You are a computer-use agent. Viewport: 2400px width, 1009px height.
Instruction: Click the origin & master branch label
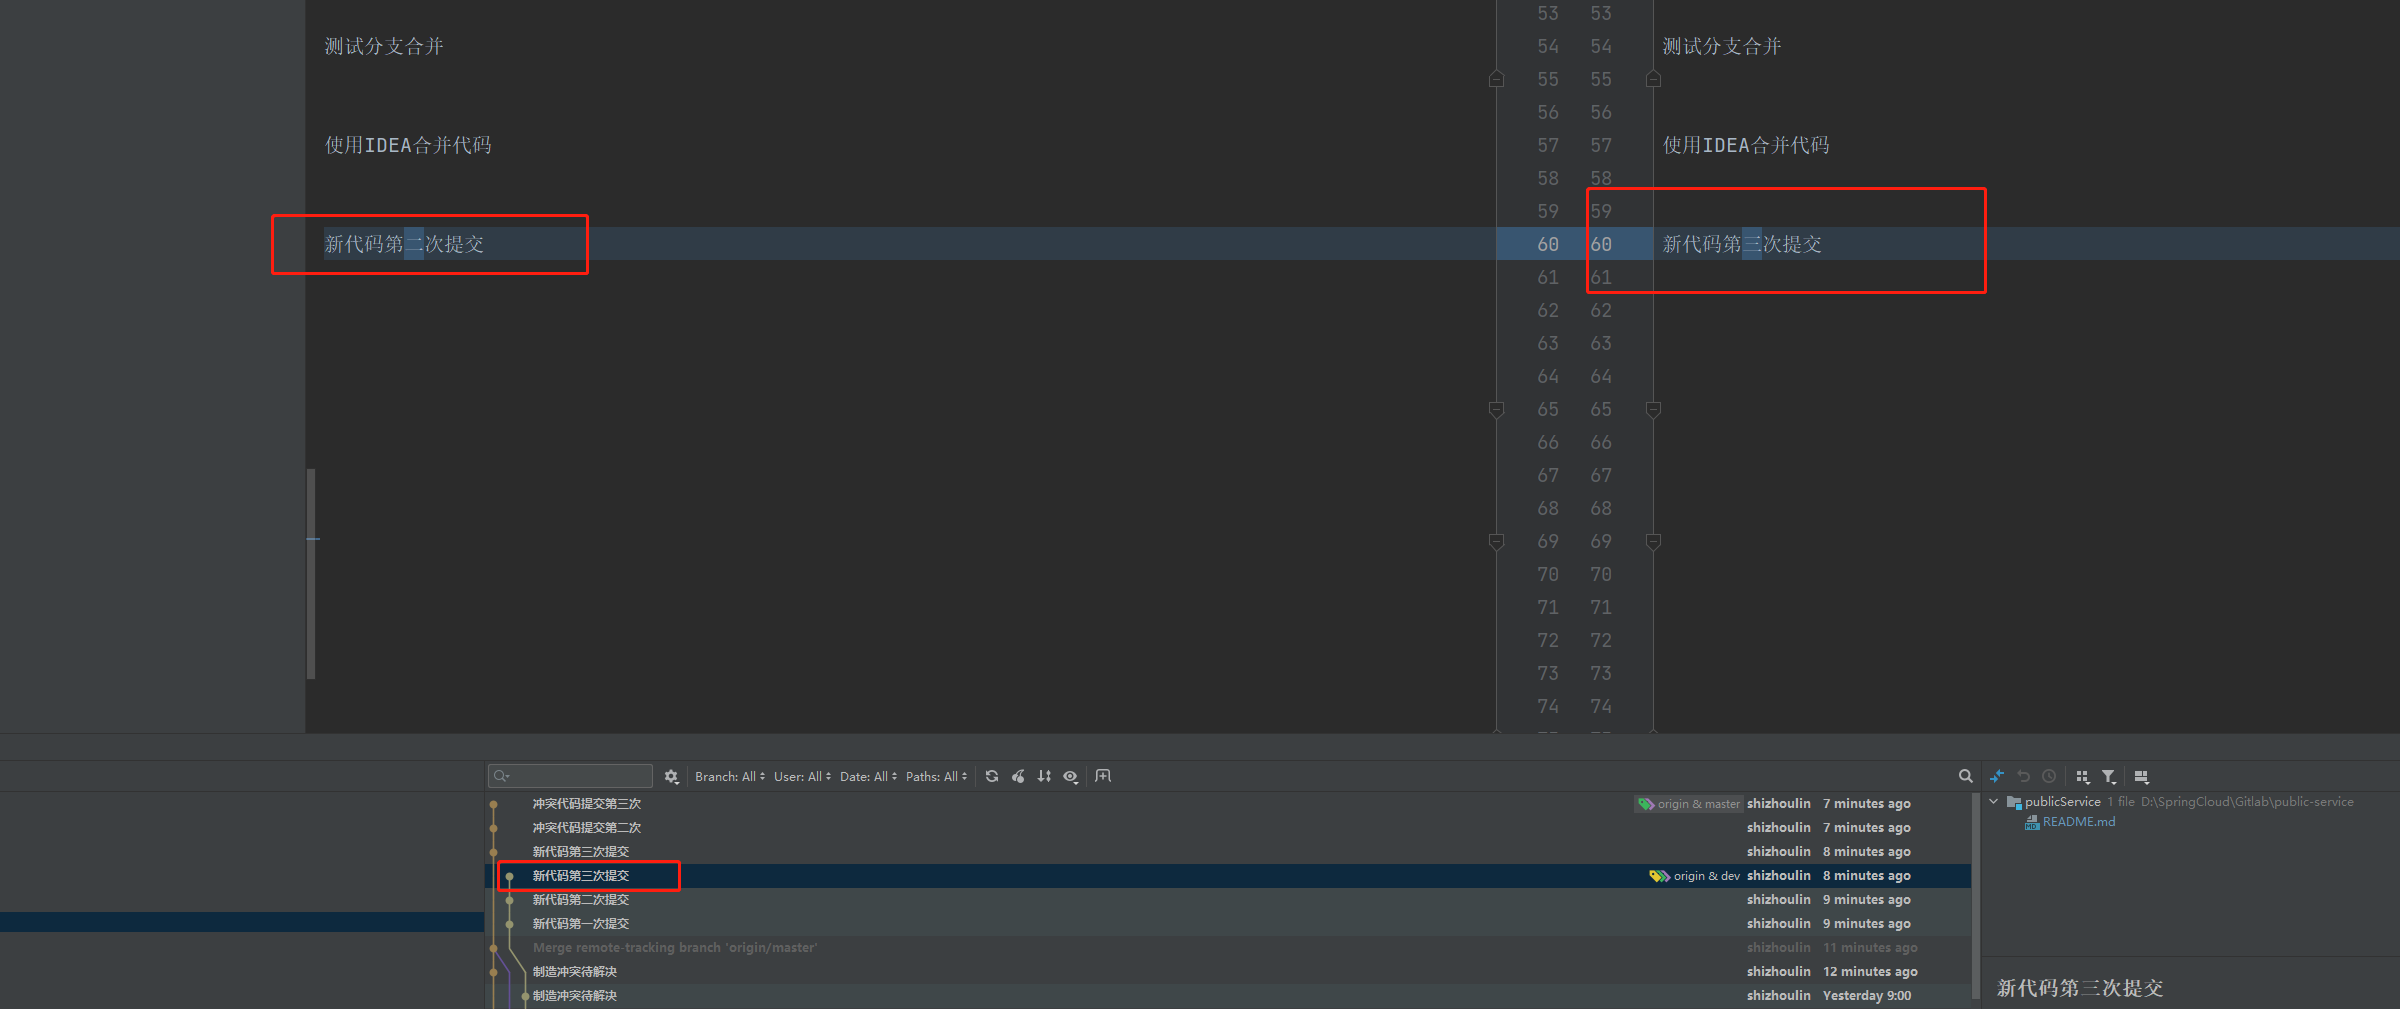[1698, 804]
